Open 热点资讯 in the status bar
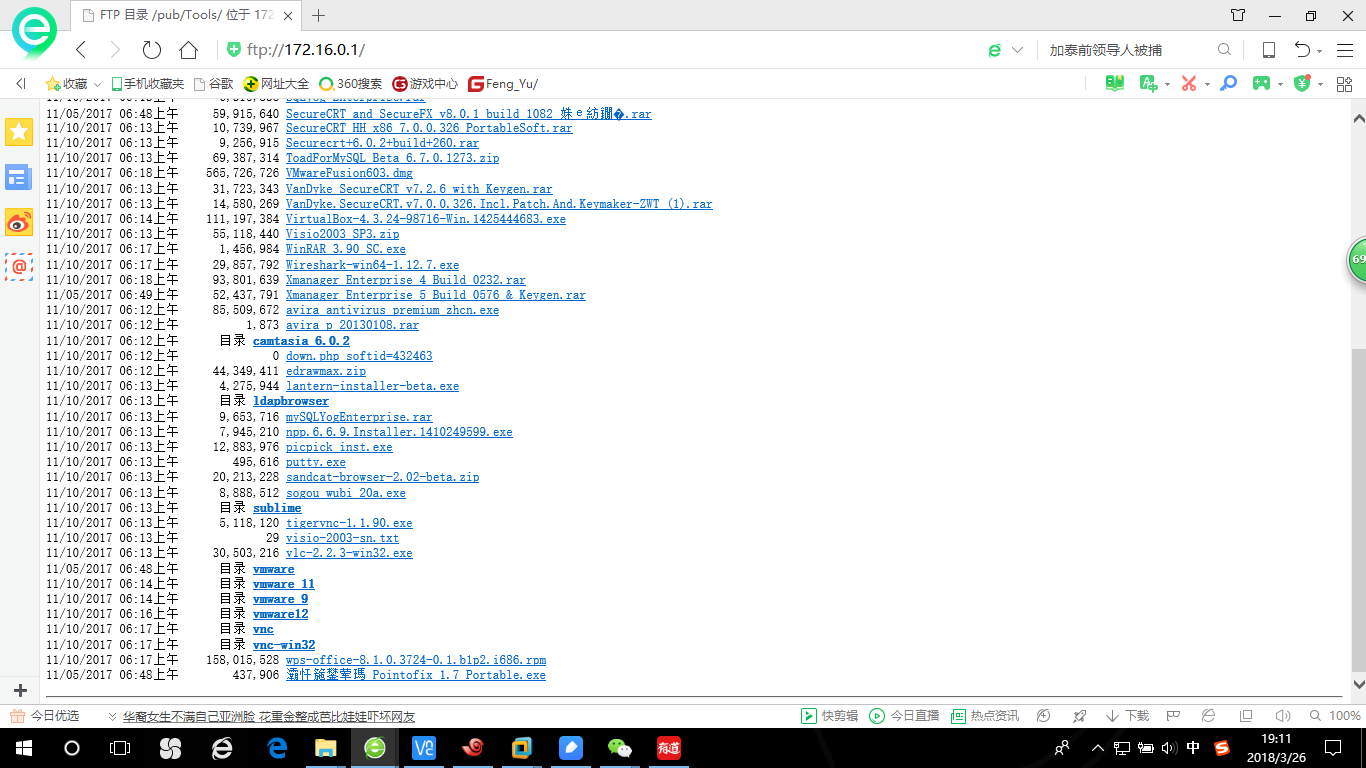The width and height of the screenshot is (1366, 768). point(984,716)
